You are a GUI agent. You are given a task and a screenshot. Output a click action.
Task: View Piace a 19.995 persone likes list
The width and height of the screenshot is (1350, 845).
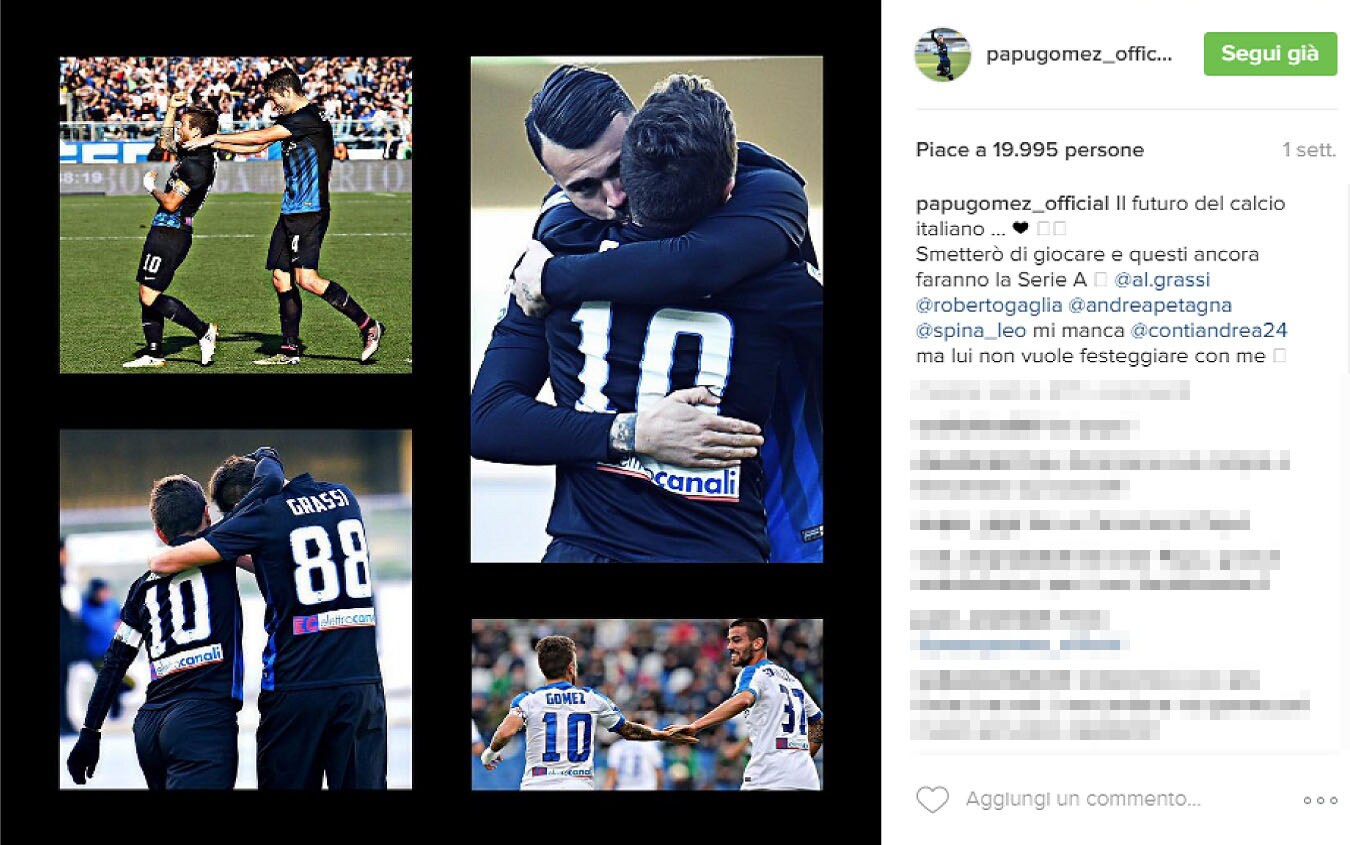tap(1030, 150)
